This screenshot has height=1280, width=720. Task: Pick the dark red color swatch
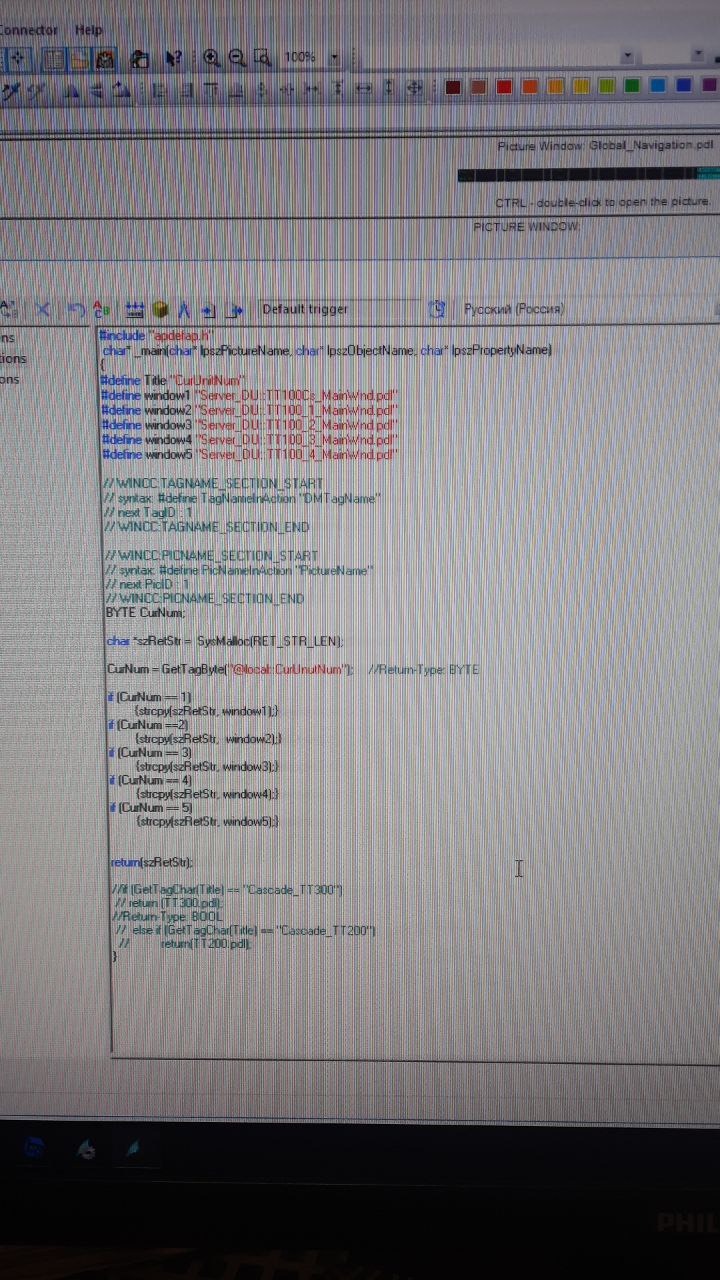453,87
